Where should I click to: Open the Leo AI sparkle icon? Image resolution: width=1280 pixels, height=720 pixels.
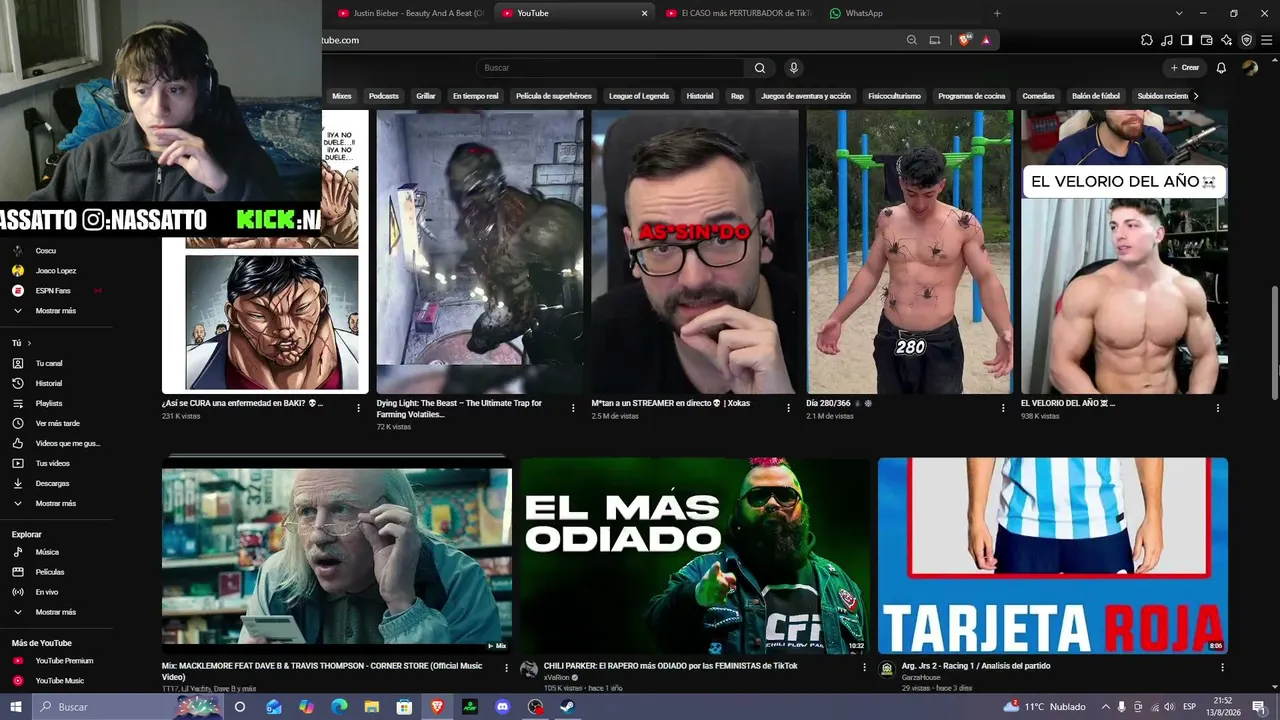point(1226,40)
